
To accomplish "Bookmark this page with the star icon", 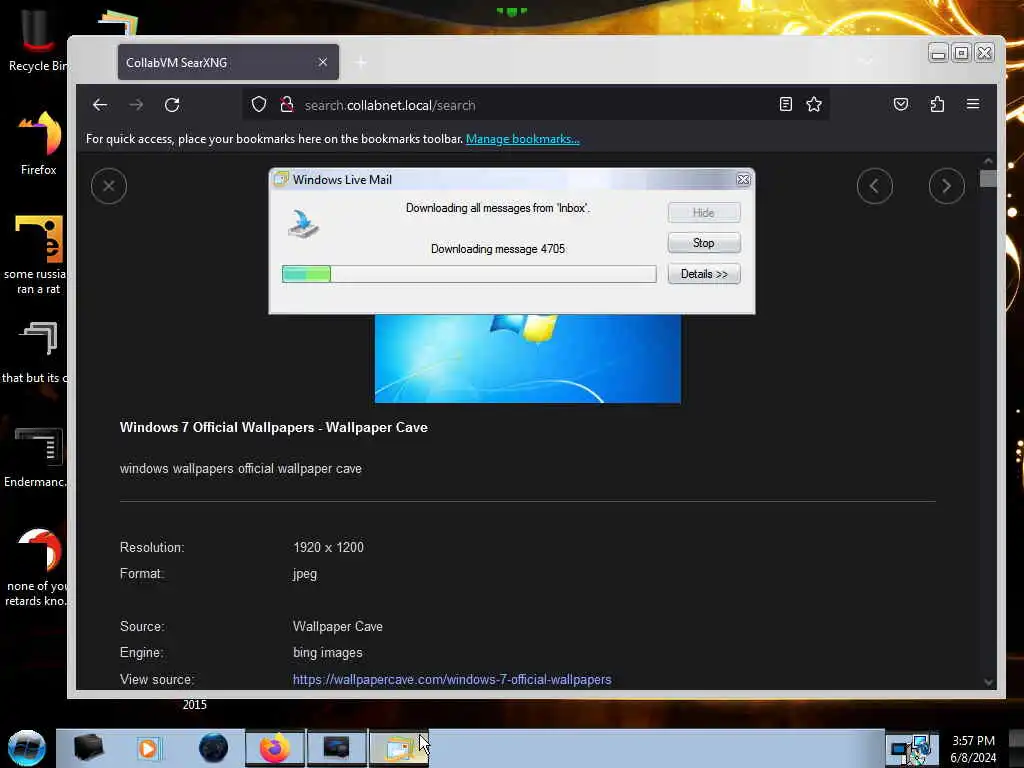I will coord(814,104).
